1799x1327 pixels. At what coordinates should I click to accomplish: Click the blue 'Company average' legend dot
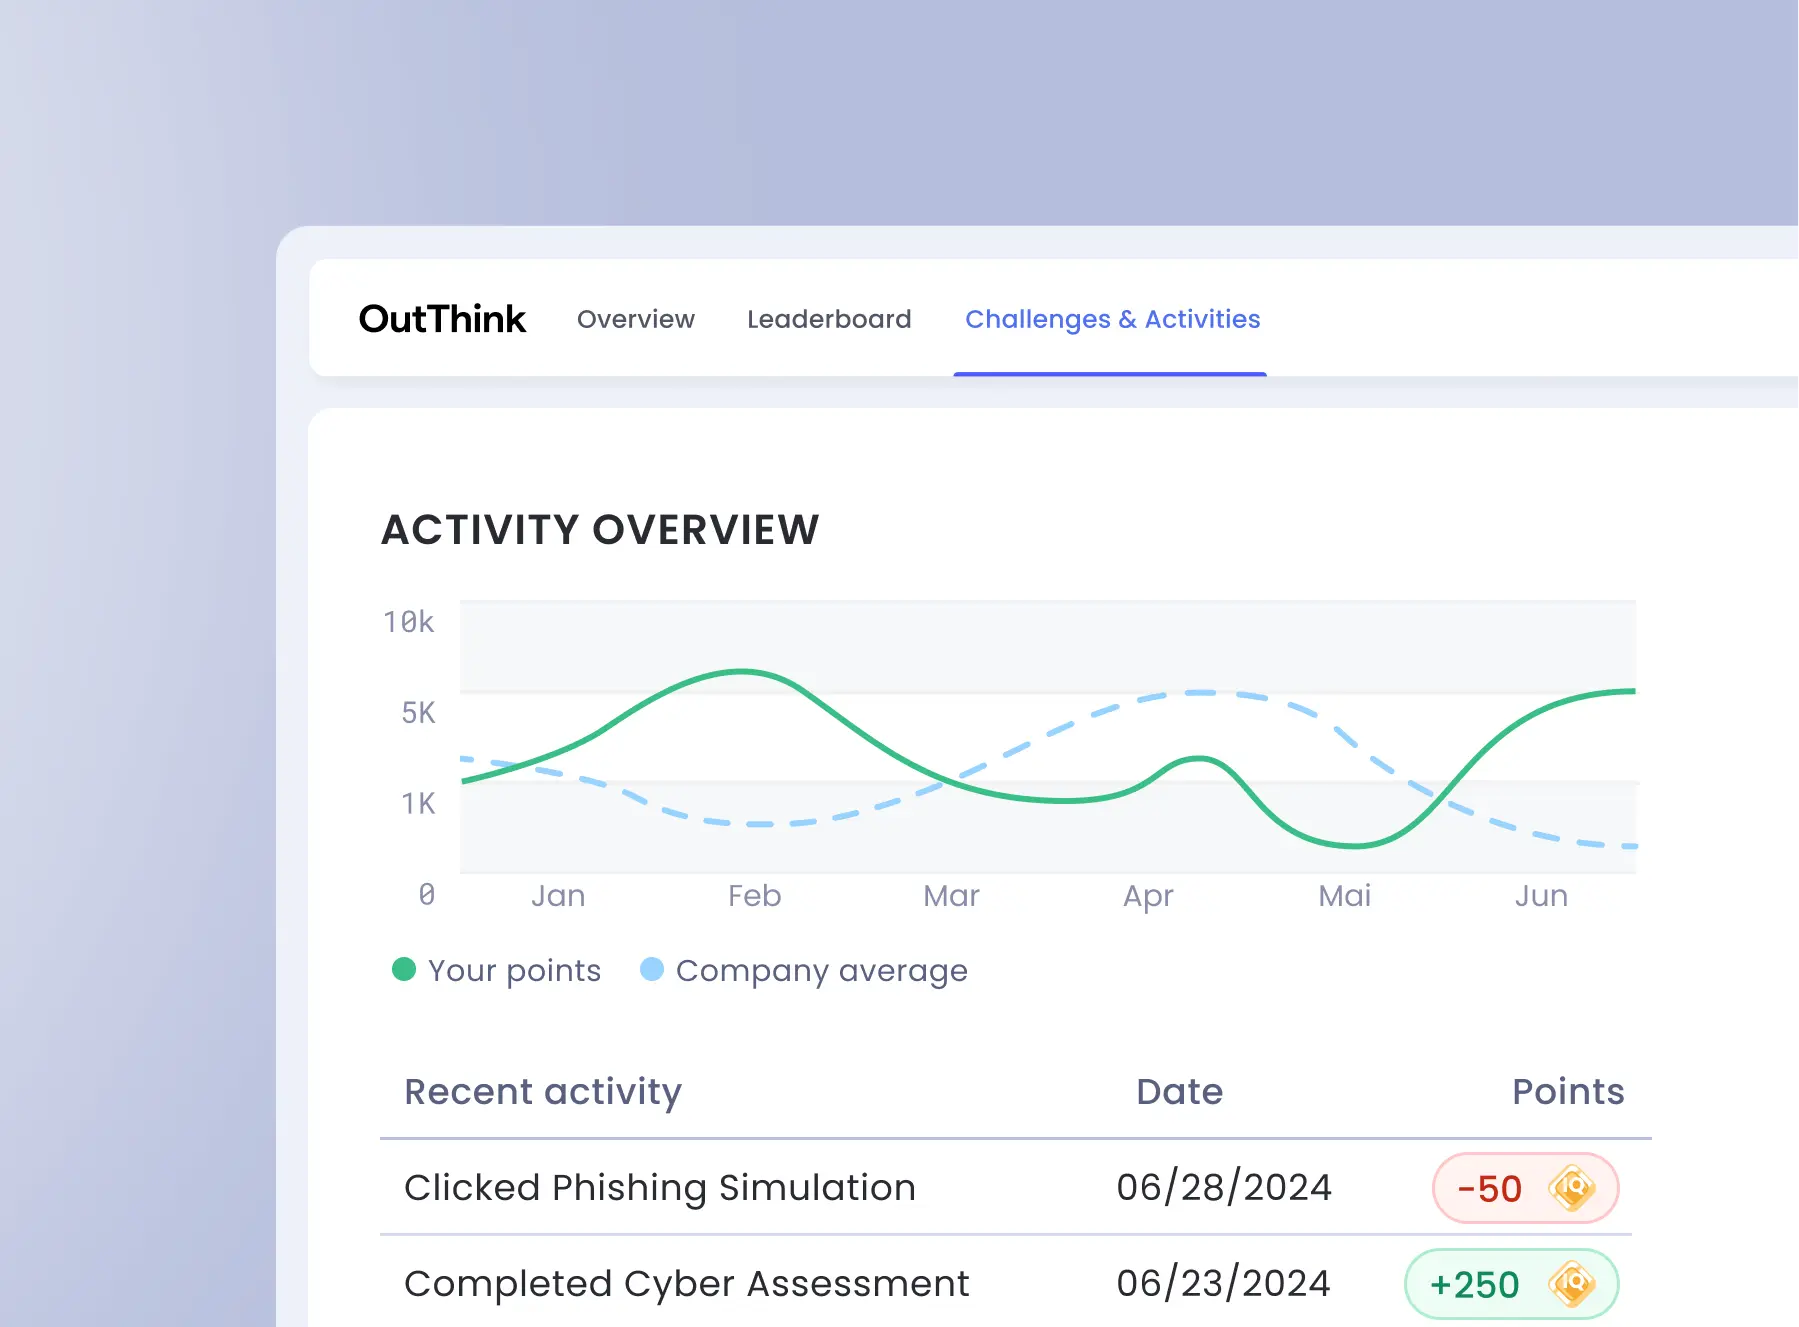pos(653,969)
